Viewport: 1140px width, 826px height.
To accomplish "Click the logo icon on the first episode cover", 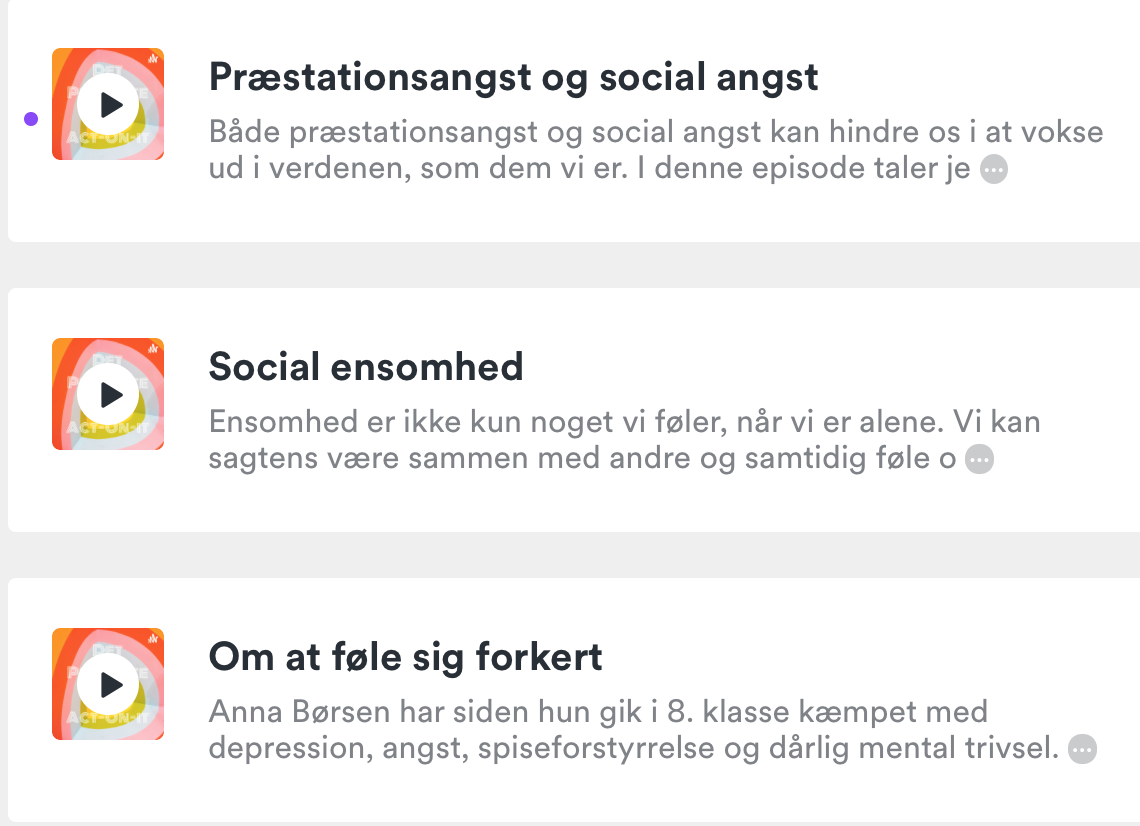I will click(x=153, y=58).
